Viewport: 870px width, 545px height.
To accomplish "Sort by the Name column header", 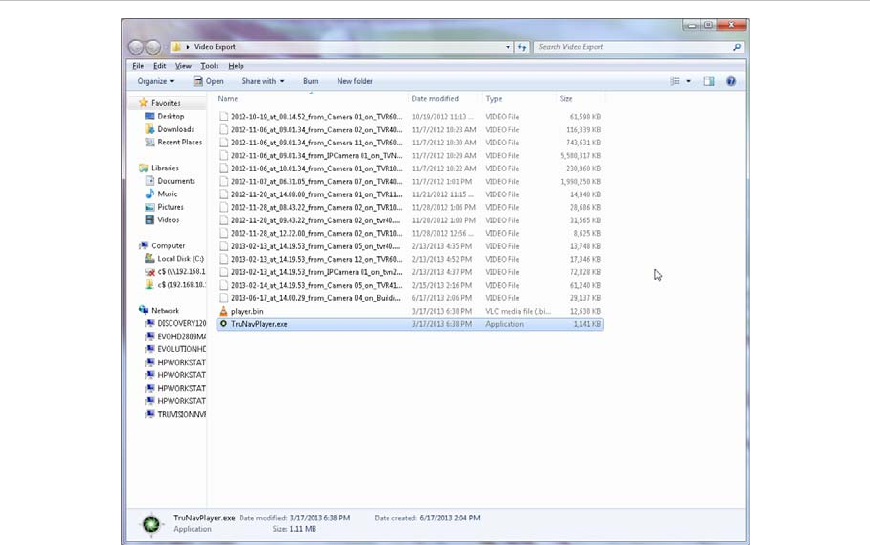I will [x=227, y=99].
